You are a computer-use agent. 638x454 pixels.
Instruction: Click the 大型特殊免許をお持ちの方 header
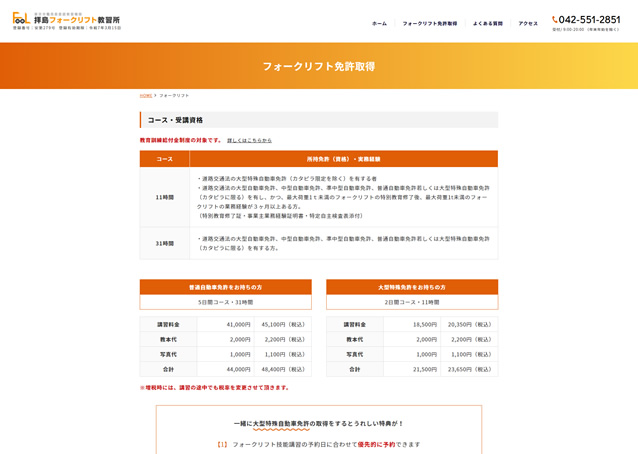412,287
